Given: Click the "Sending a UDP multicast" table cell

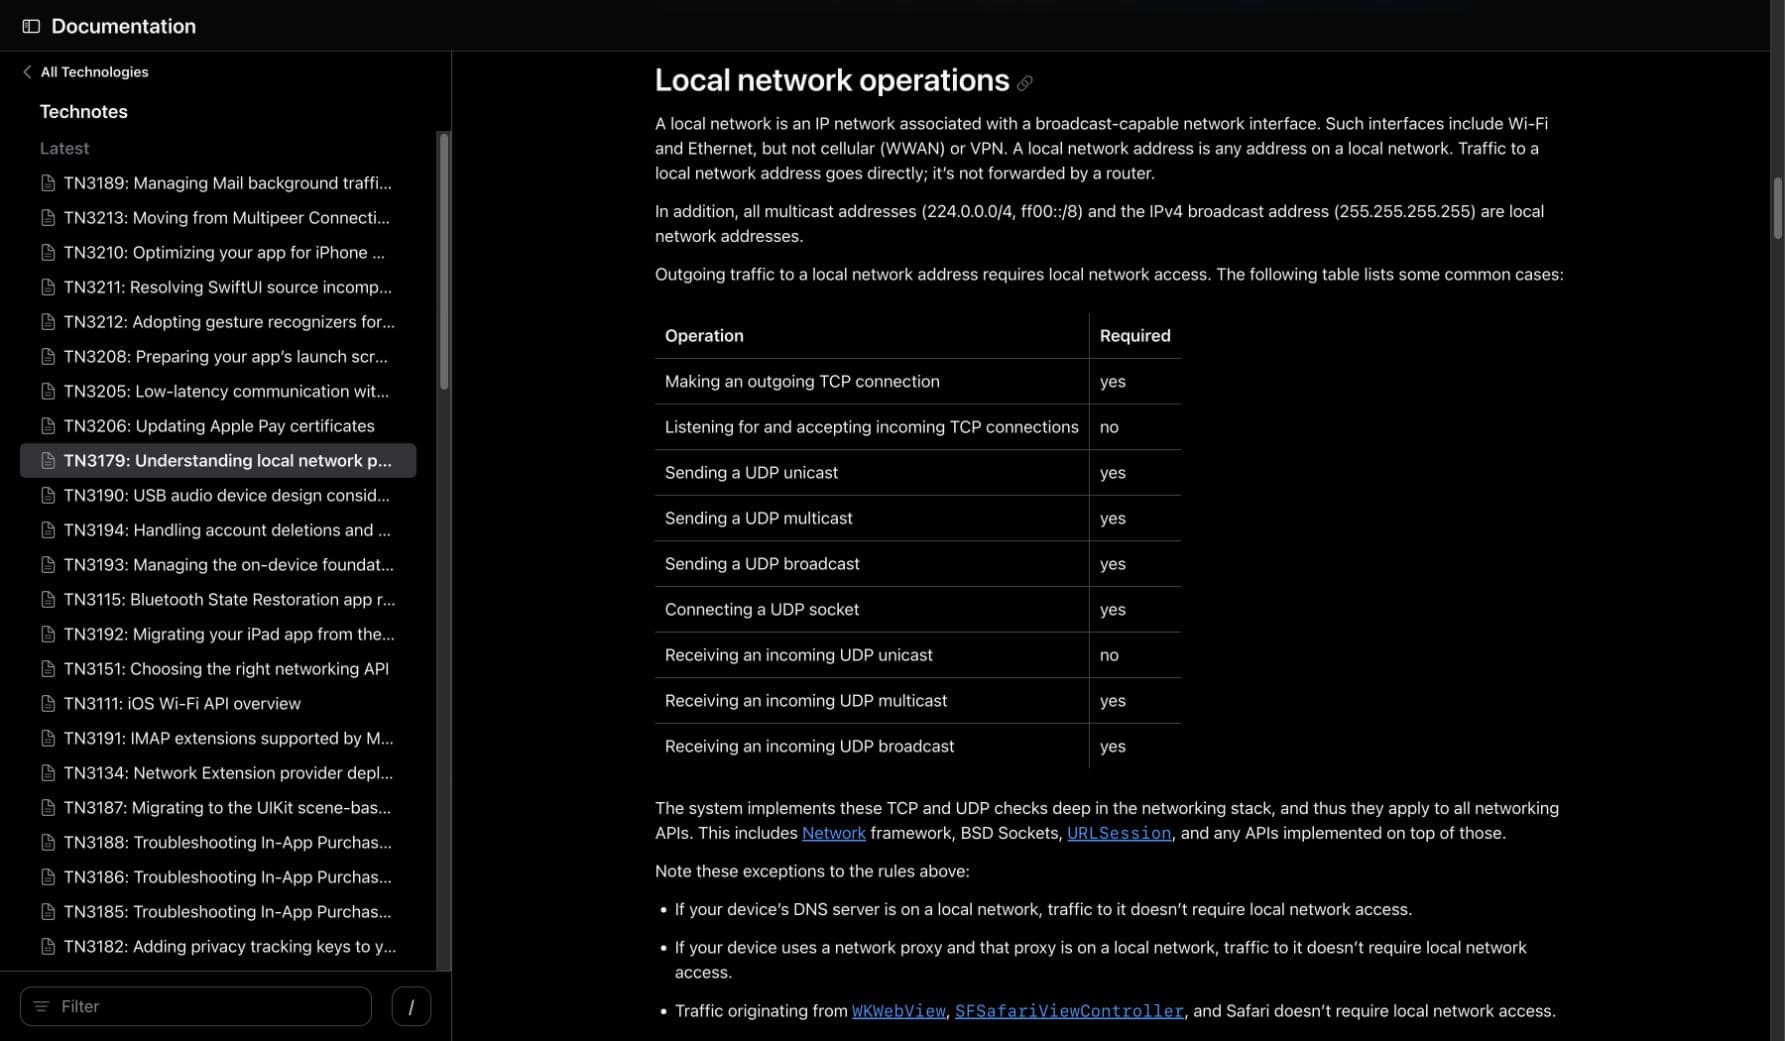Looking at the screenshot, I should [x=872, y=518].
